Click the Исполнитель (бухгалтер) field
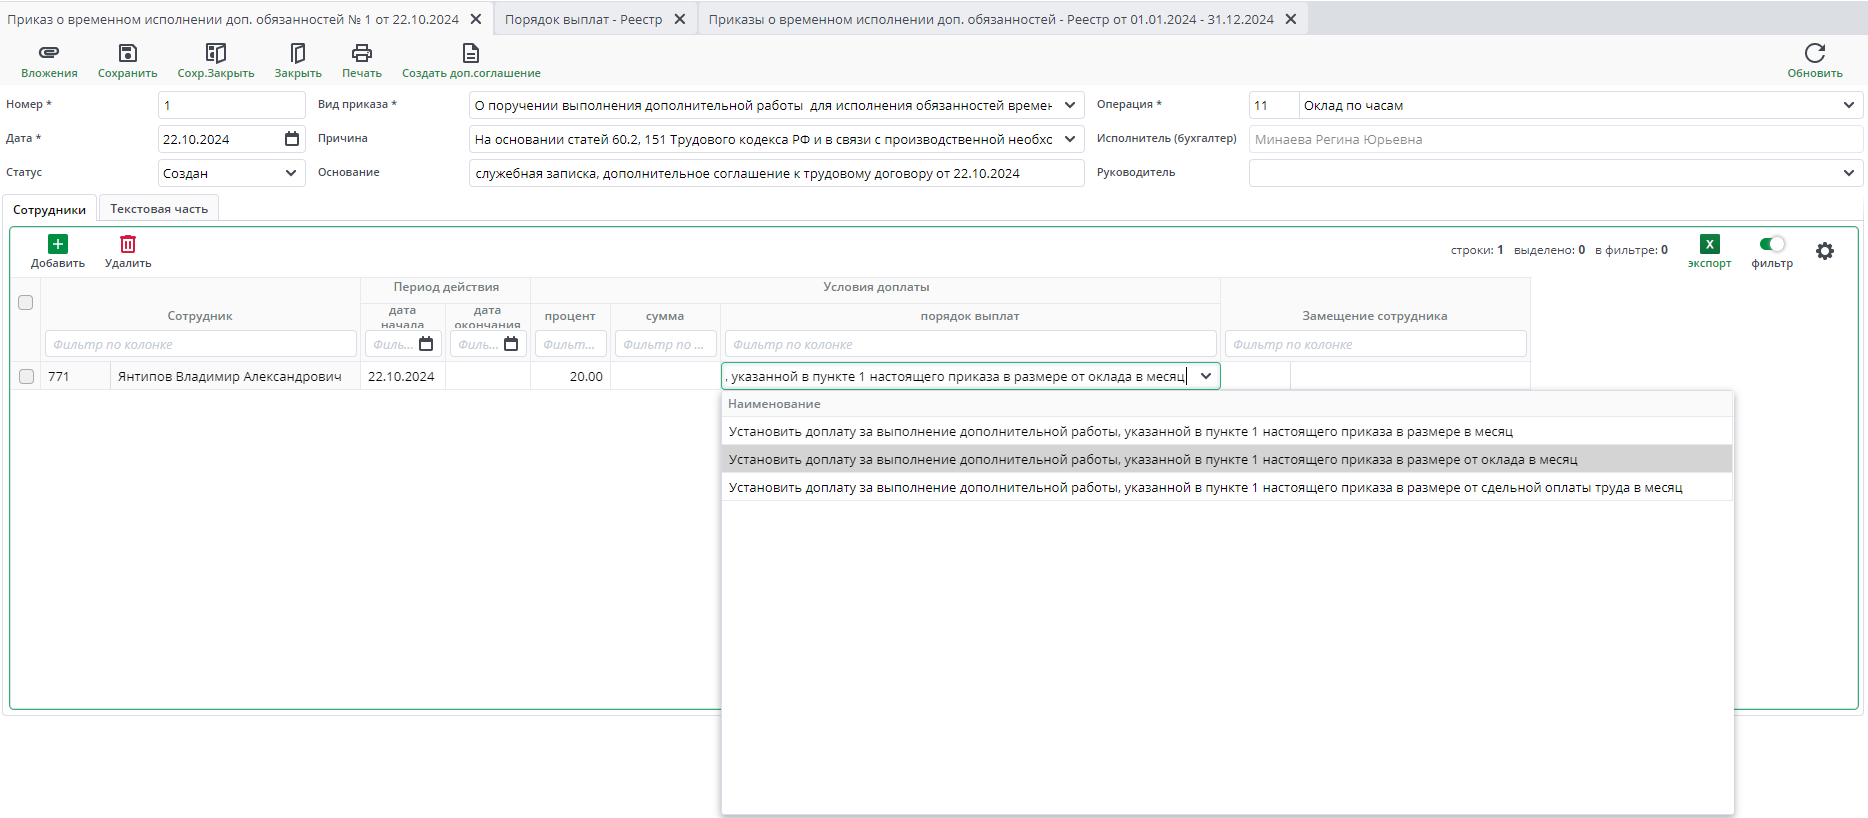Screen dimensions: 1868x818 1556,139
